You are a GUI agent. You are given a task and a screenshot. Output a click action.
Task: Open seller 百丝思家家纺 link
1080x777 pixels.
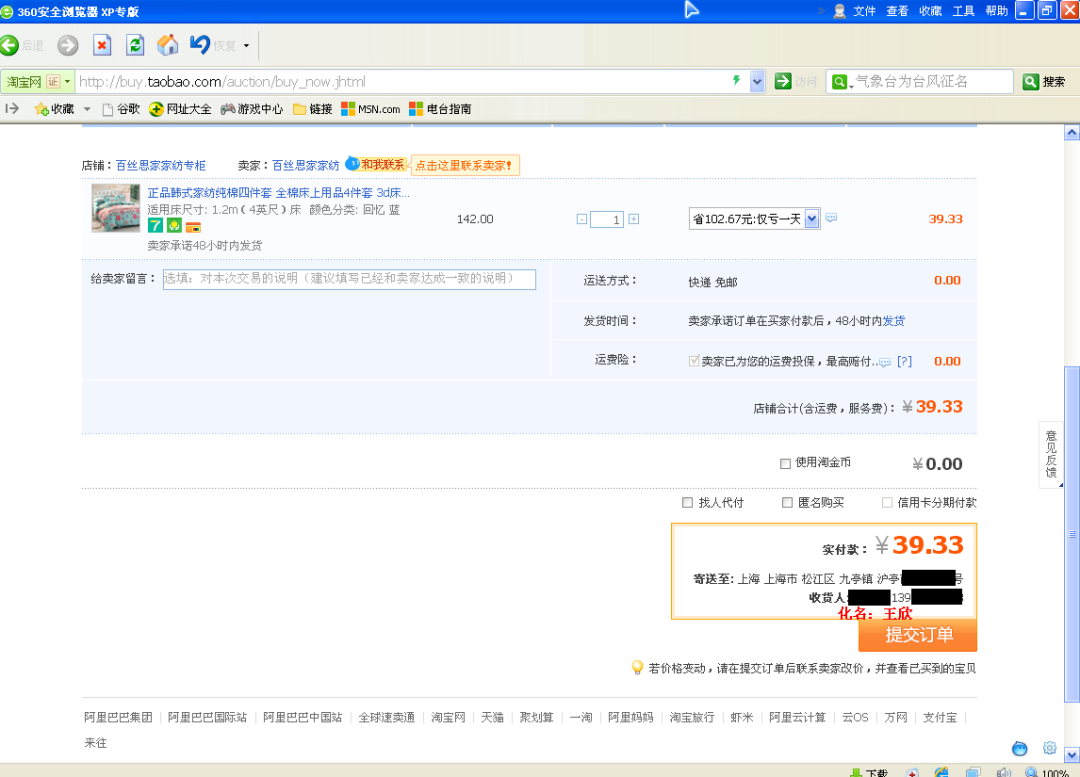305,165
